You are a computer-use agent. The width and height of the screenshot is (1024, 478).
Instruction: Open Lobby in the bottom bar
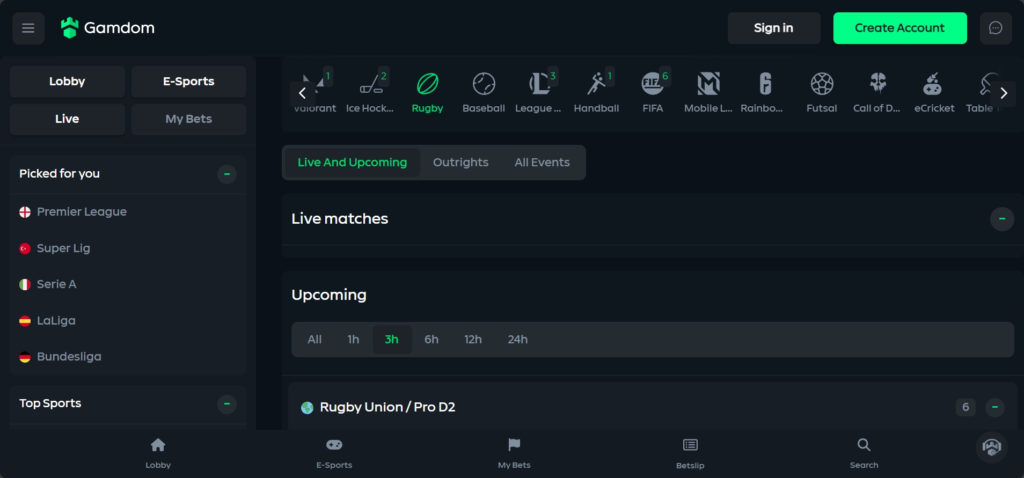coord(158,453)
